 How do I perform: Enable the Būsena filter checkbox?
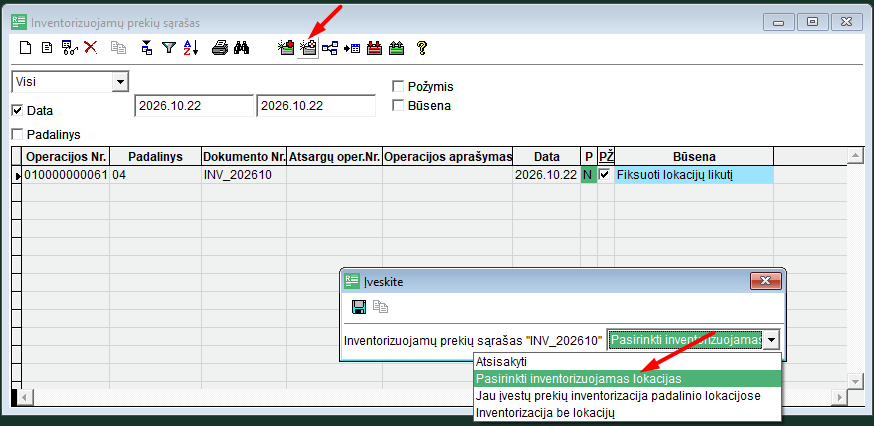click(398, 105)
